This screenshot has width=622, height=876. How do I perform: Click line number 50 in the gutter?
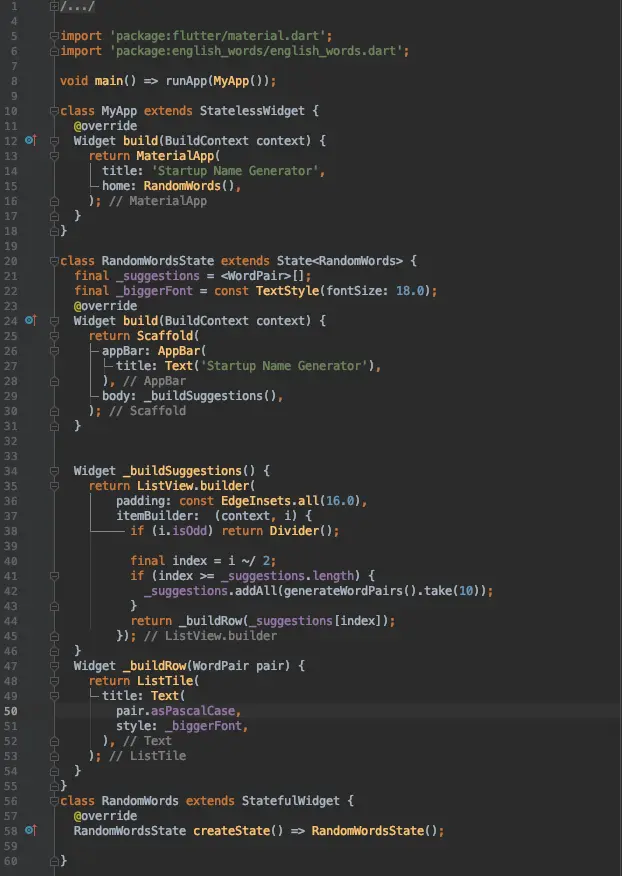11,711
